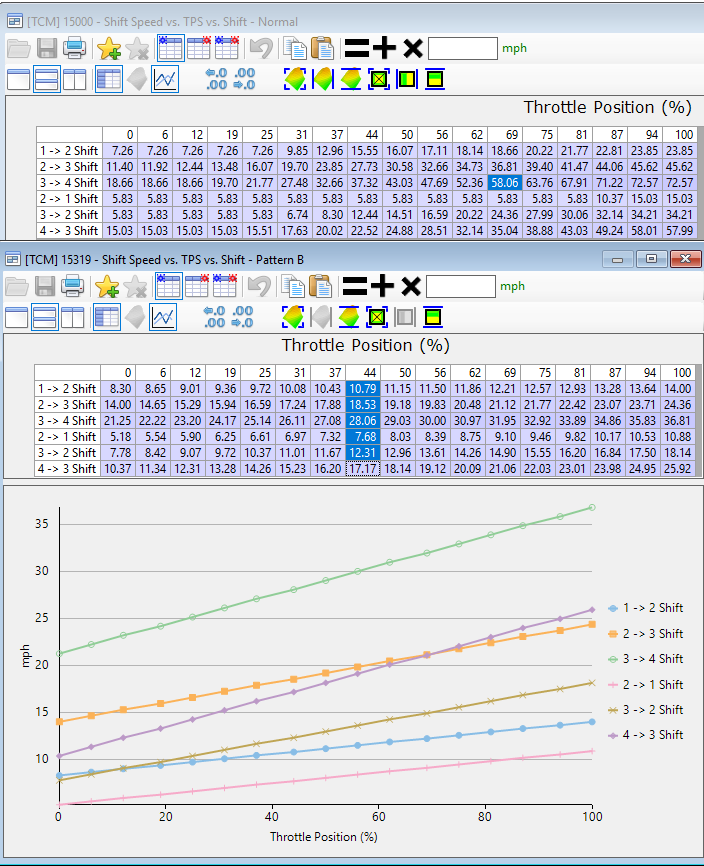Click the '4 -> 3 Shift' row header in the Pattern B table
The width and height of the screenshot is (704, 866).
[x=67, y=469]
